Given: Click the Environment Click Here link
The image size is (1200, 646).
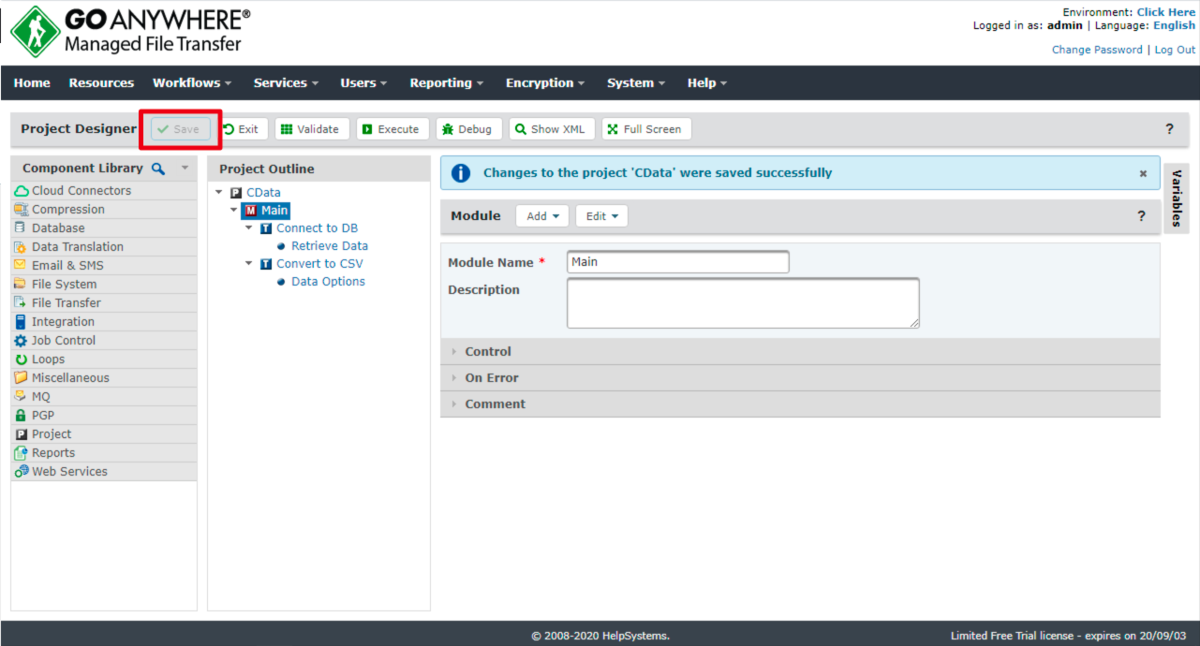Looking at the screenshot, I should [x=1166, y=12].
